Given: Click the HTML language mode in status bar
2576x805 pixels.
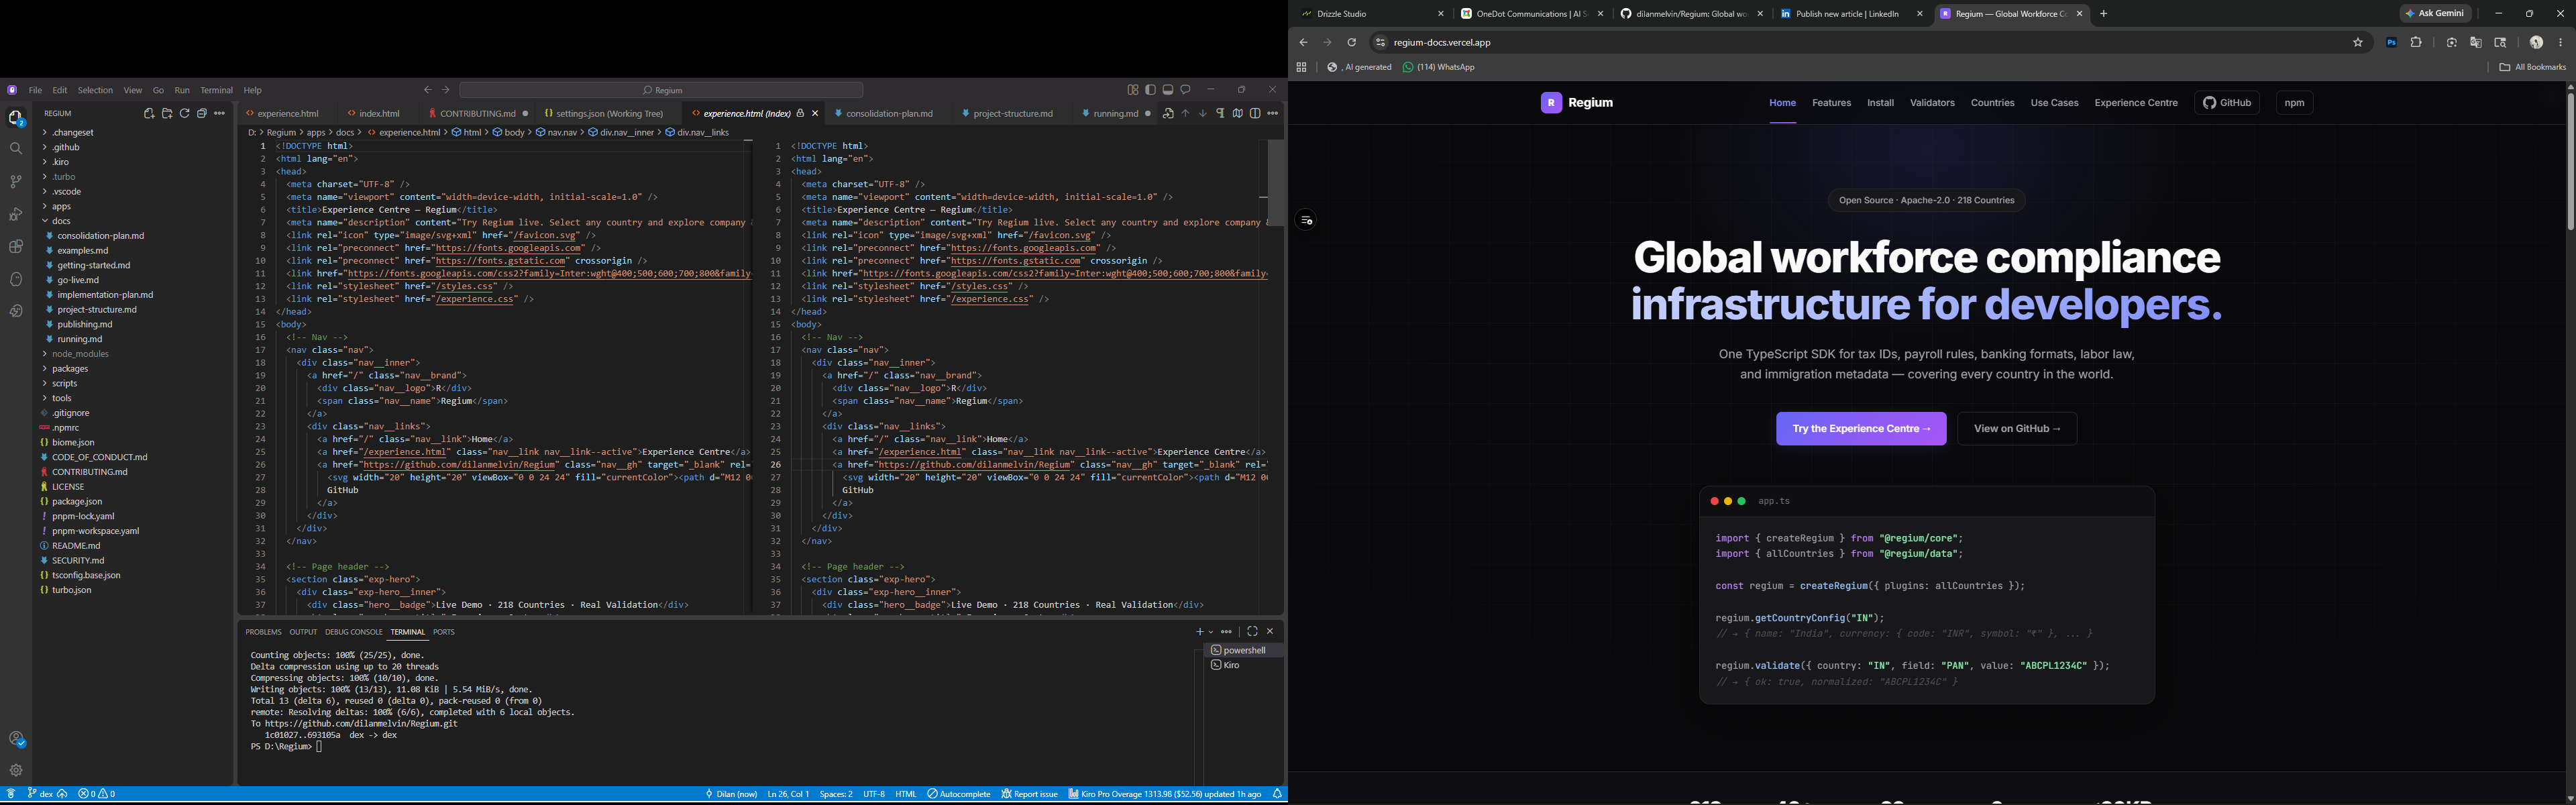Looking at the screenshot, I should [906, 794].
